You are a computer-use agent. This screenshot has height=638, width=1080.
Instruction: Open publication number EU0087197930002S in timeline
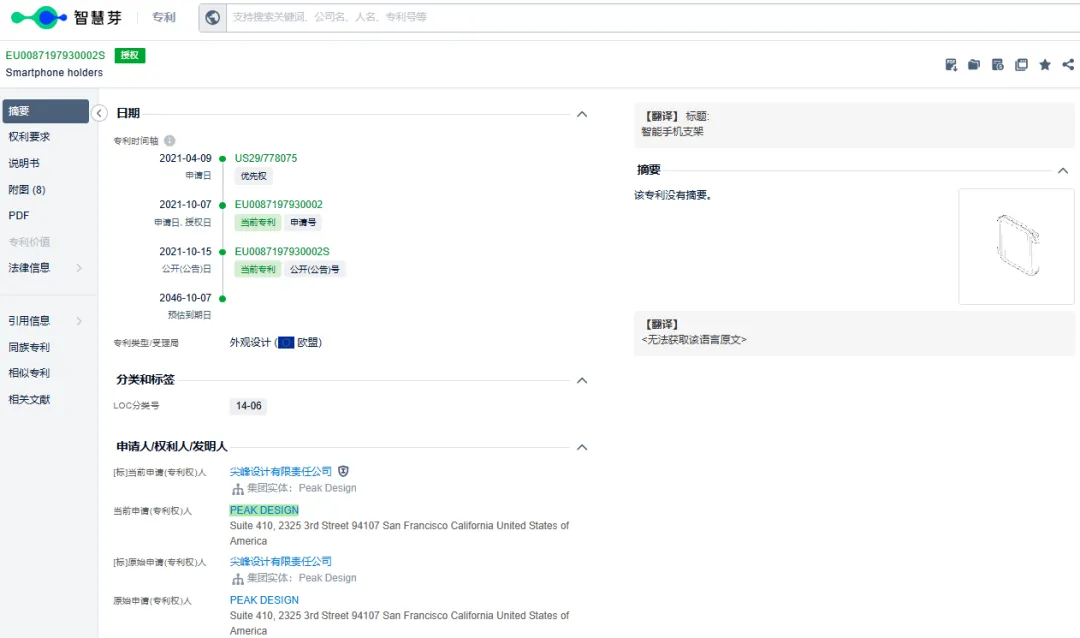[282, 251]
